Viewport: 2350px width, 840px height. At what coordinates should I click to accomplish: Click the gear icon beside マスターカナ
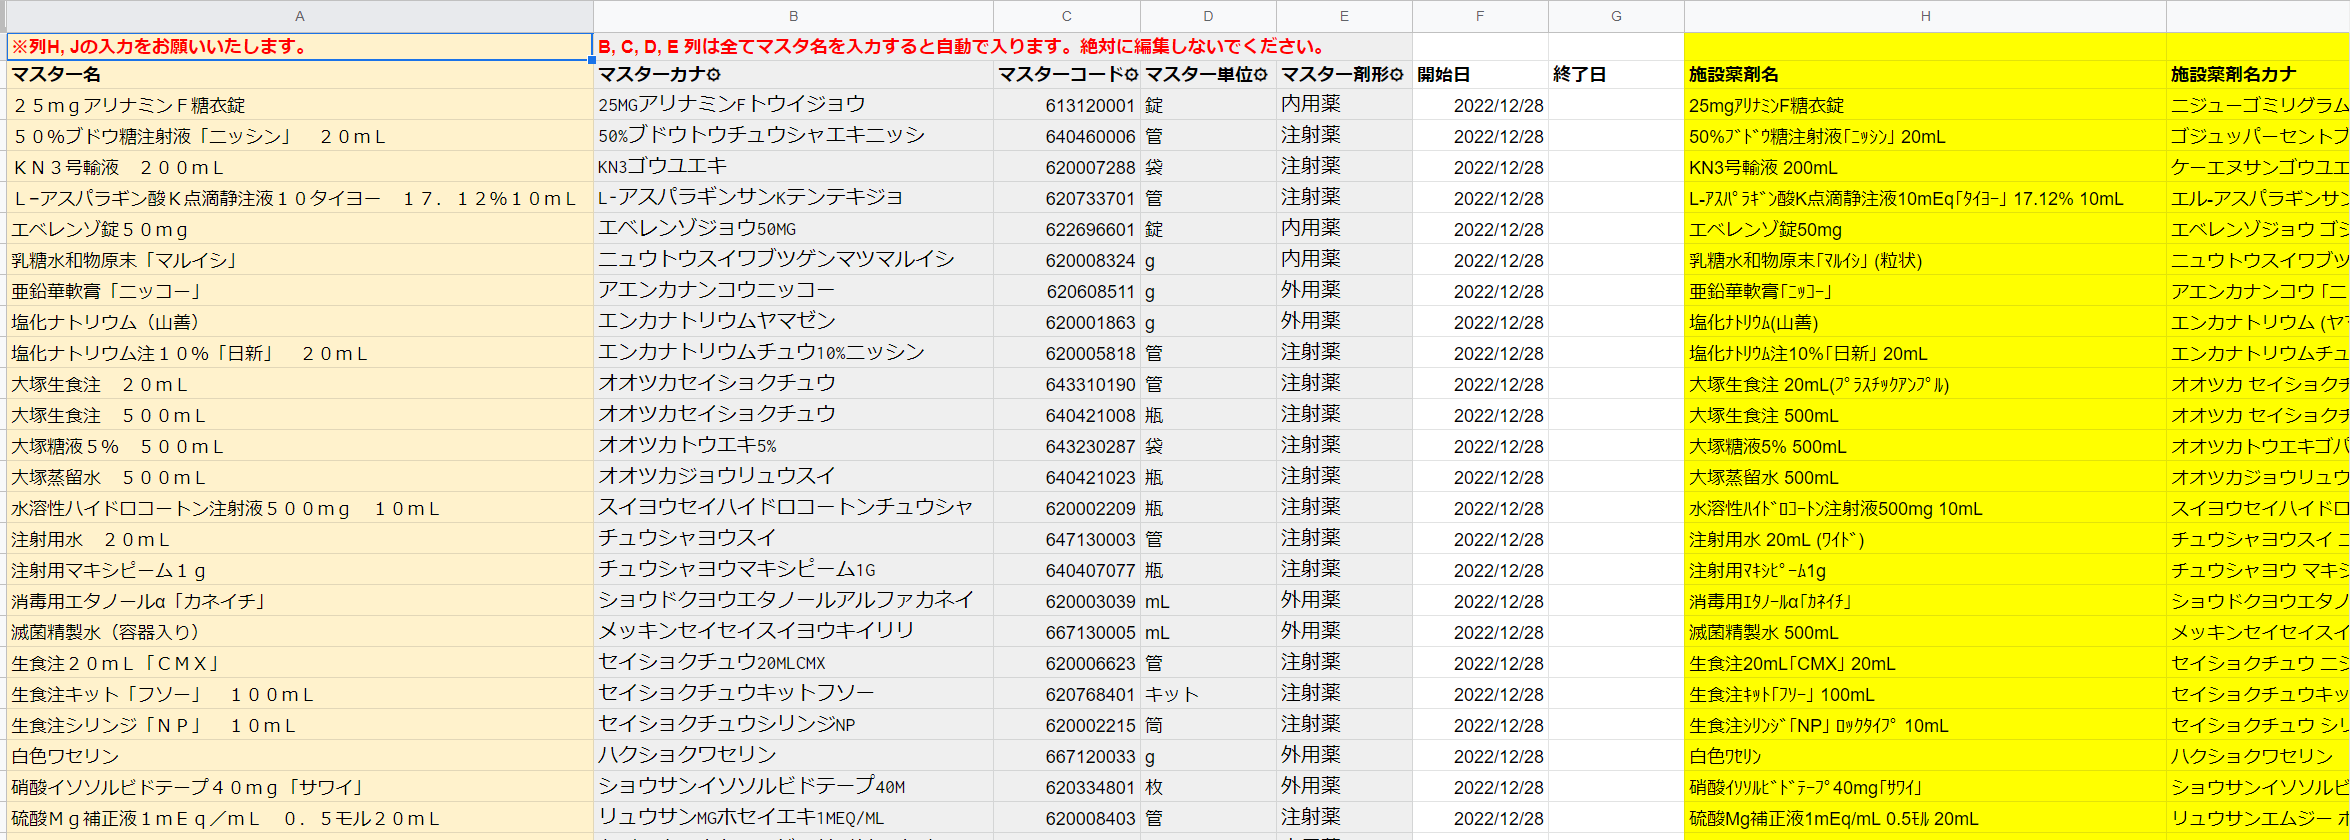pos(714,75)
